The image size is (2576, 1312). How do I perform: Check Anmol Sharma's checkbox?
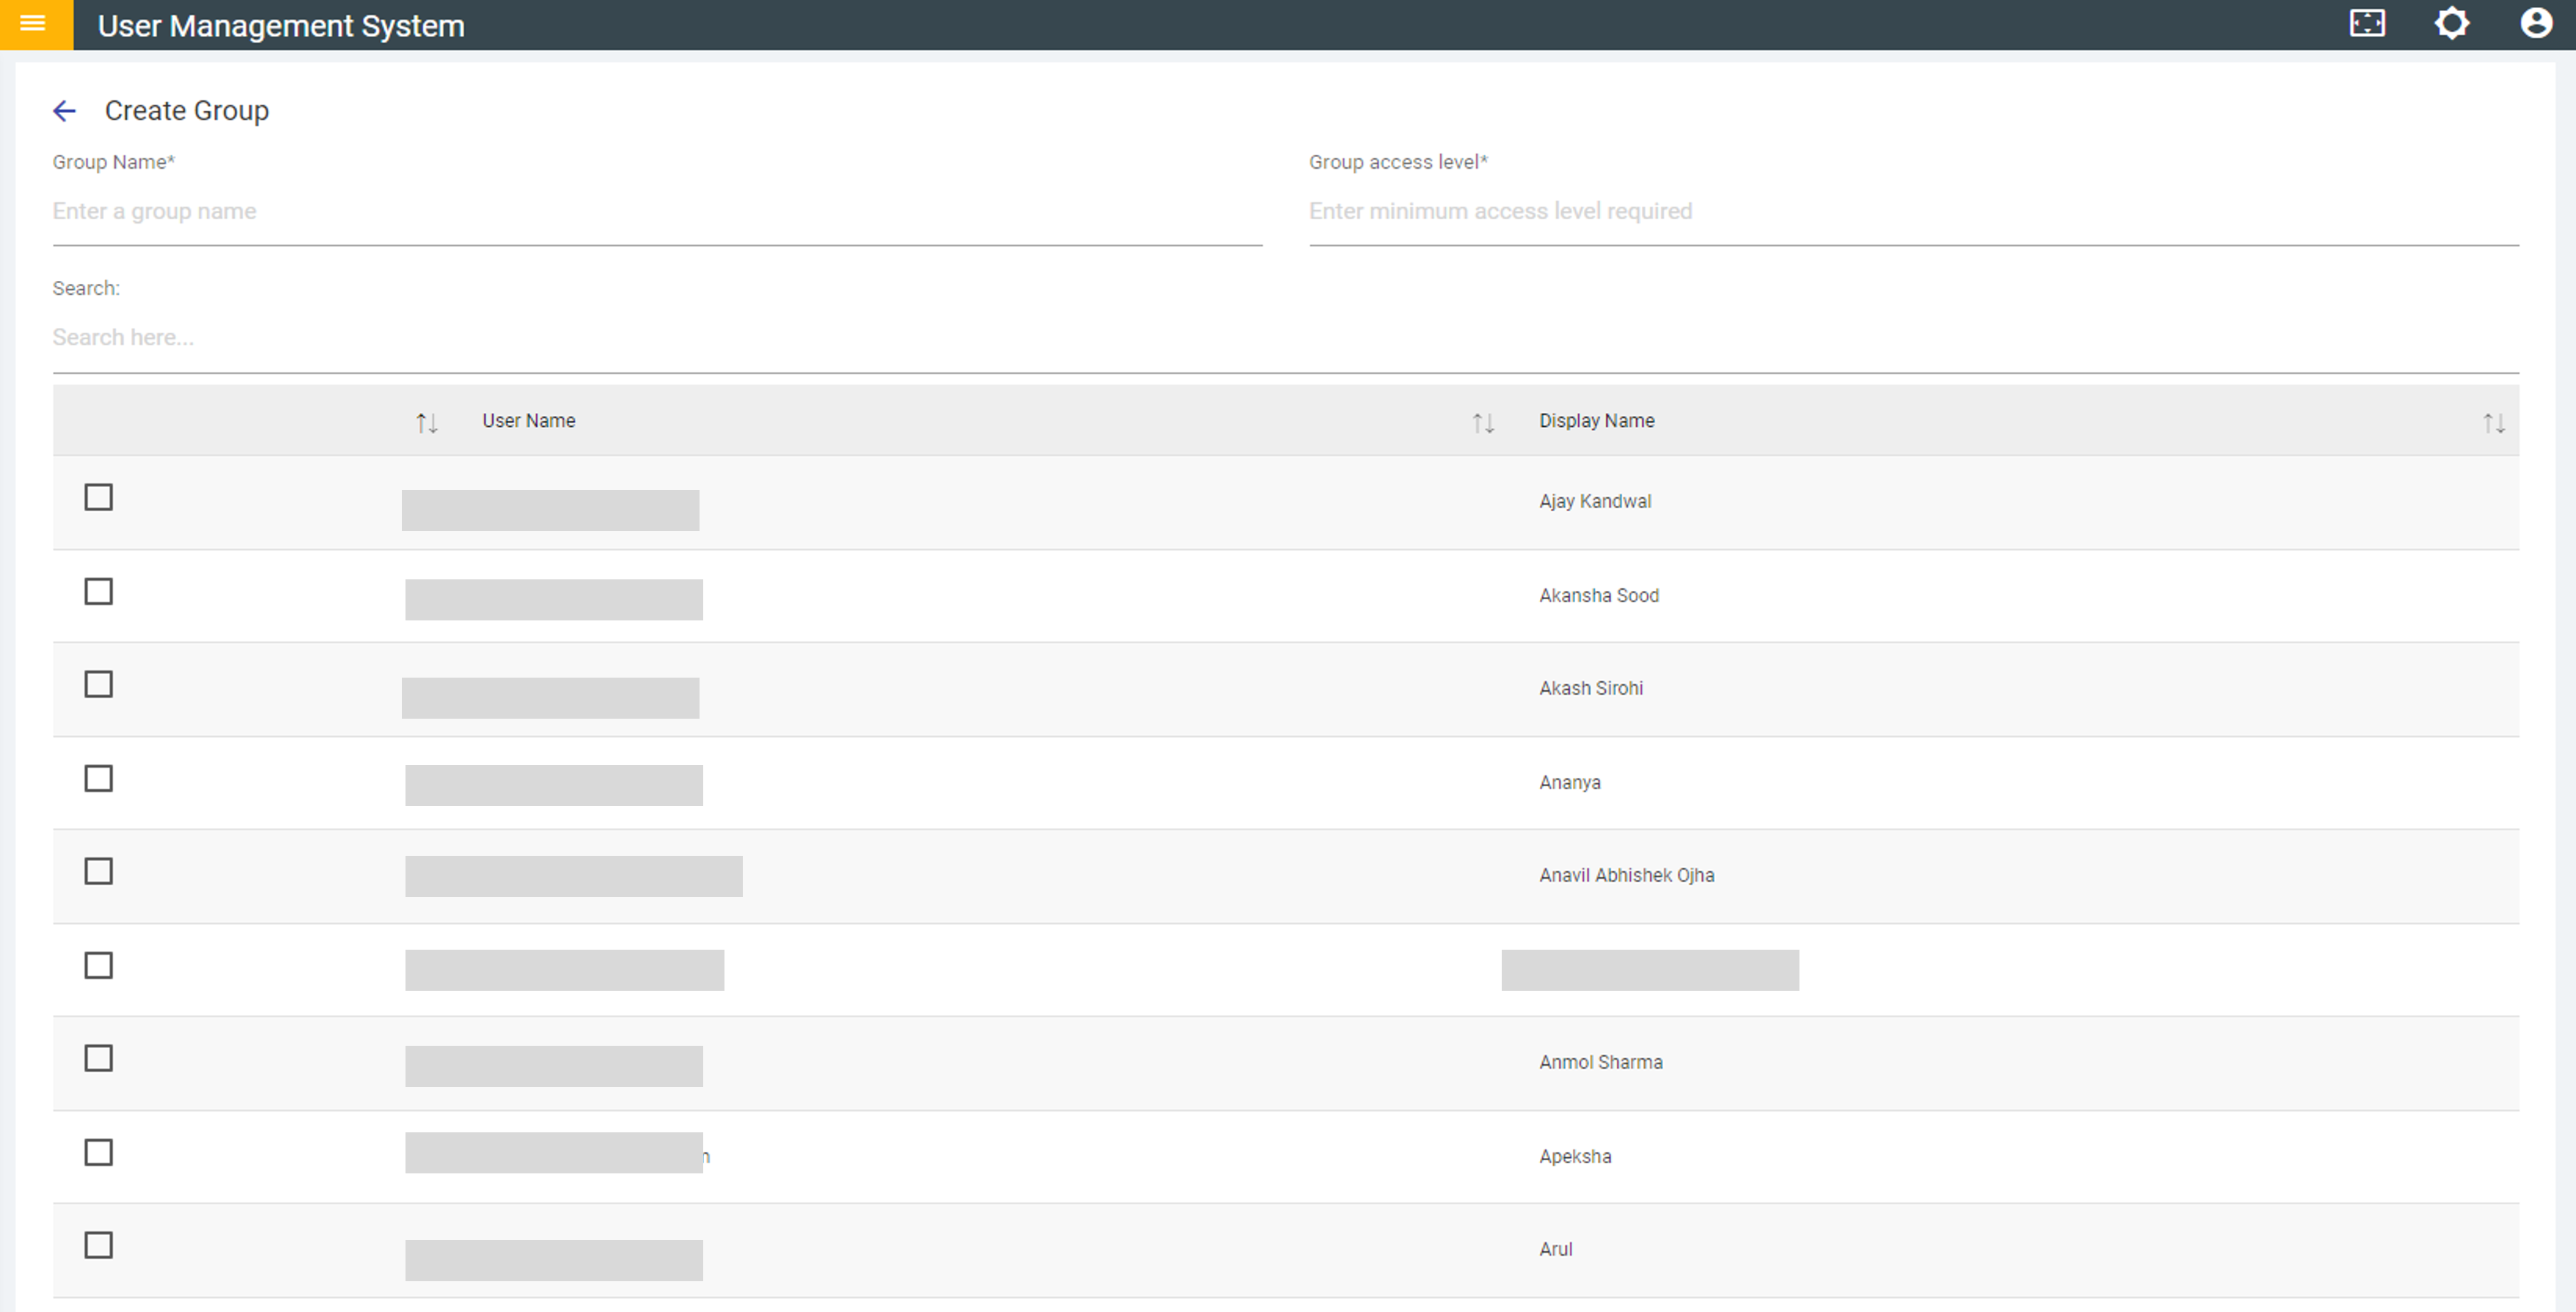[x=98, y=1058]
